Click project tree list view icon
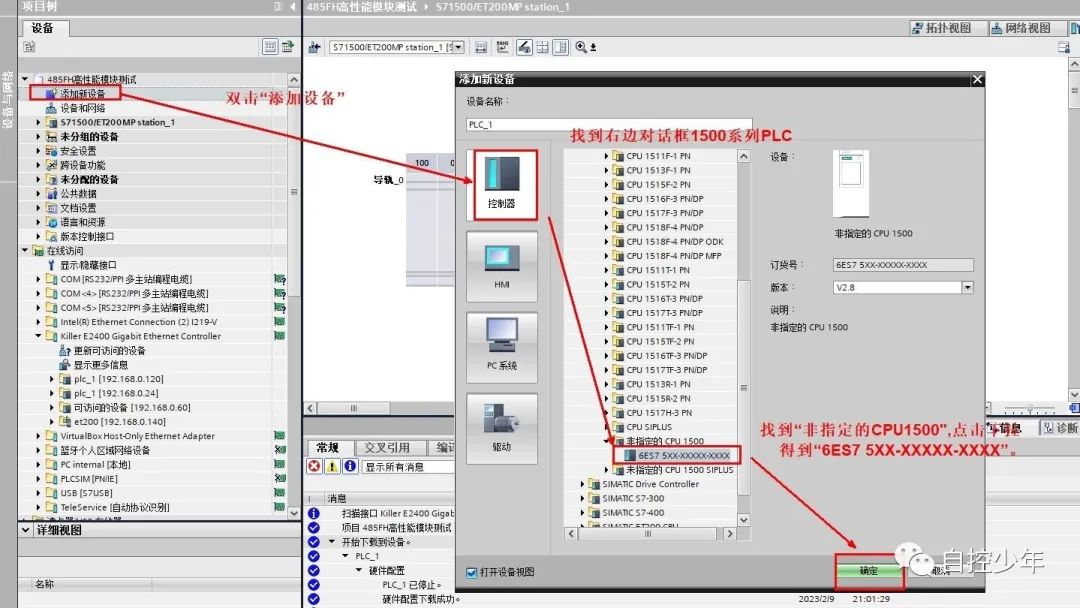The height and width of the screenshot is (608, 1080). [270, 47]
